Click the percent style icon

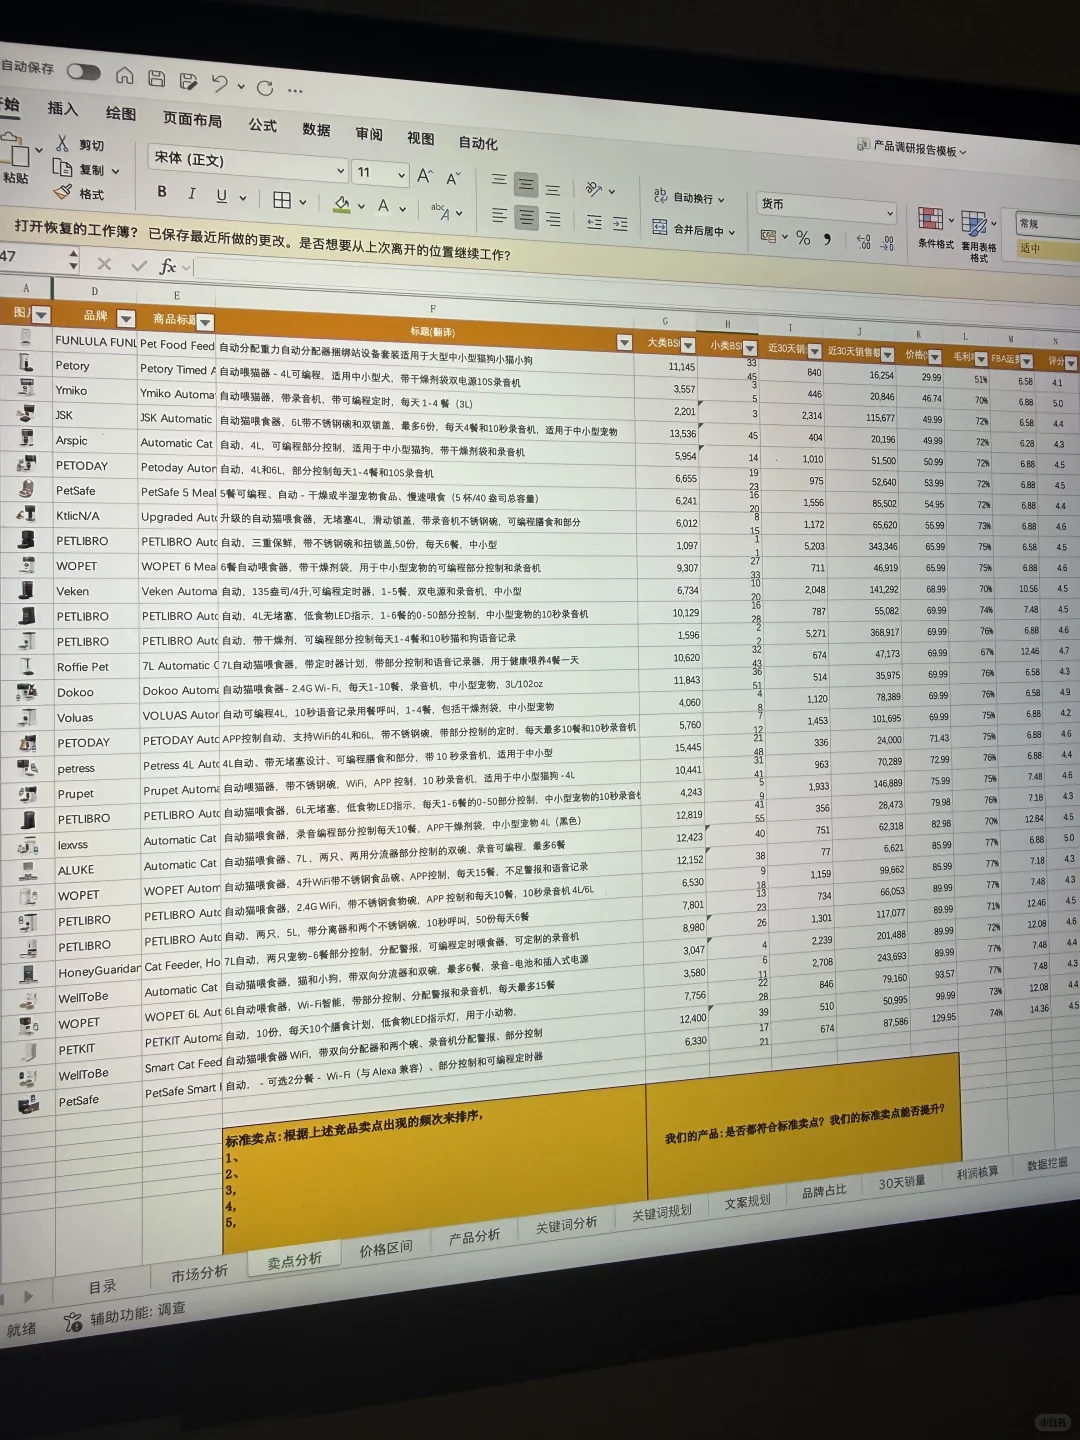tap(803, 238)
